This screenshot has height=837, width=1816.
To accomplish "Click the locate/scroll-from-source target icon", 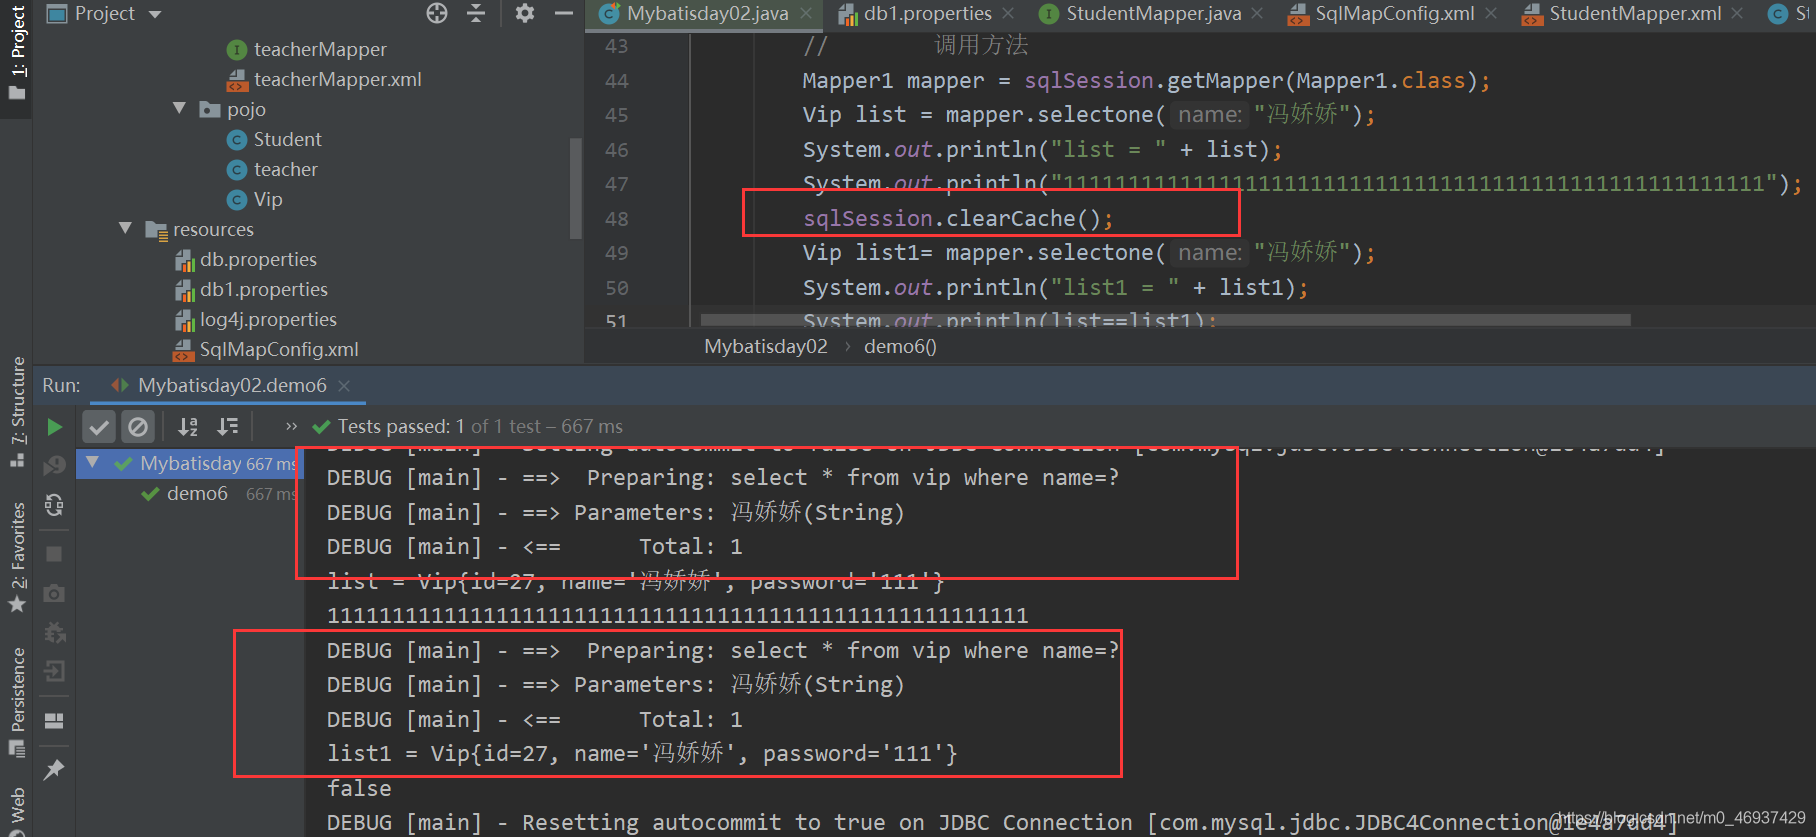I will [437, 13].
